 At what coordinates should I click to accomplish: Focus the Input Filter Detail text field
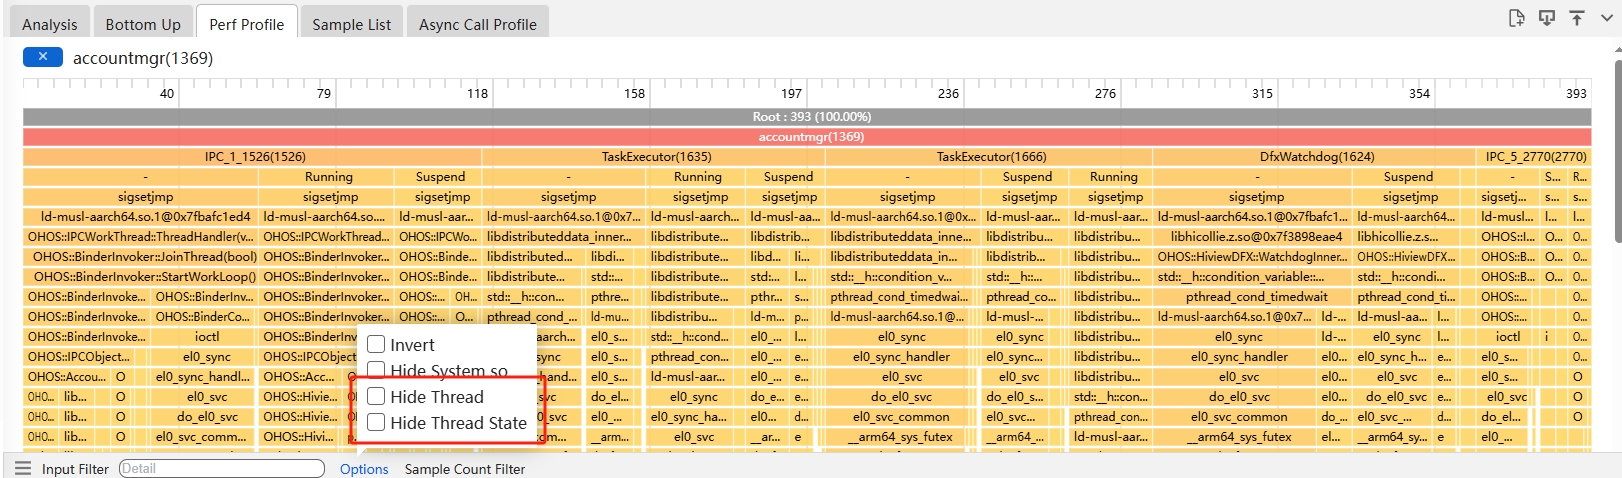pyautogui.click(x=221, y=469)
